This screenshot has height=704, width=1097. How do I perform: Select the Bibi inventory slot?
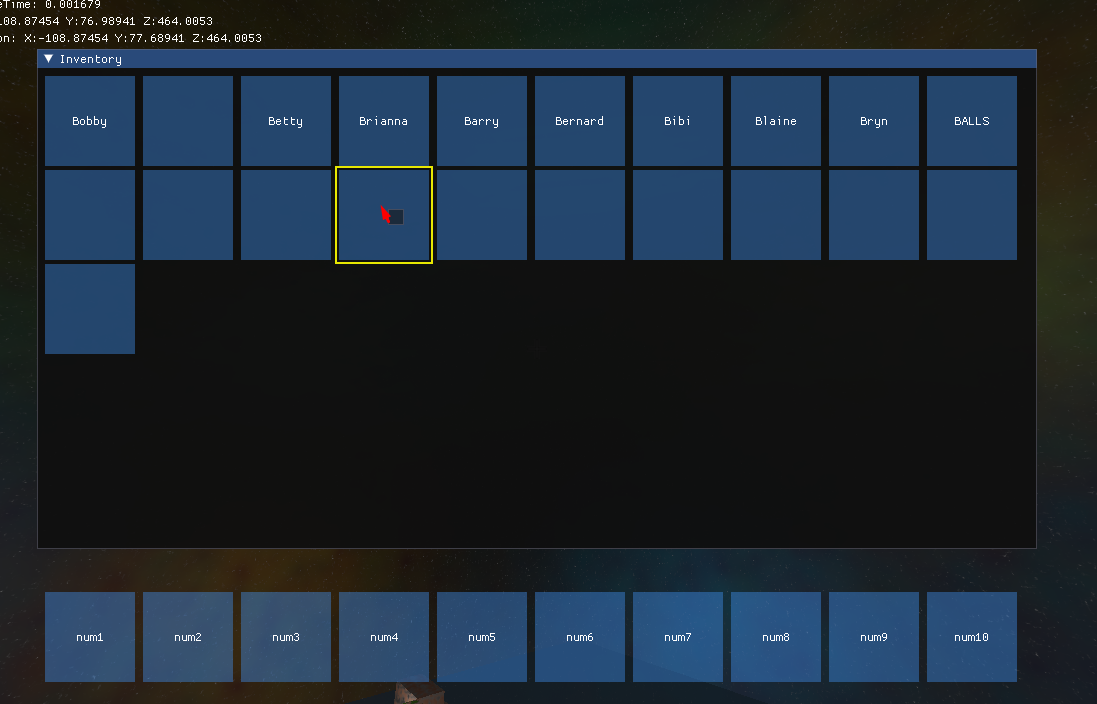pos(677,120)
